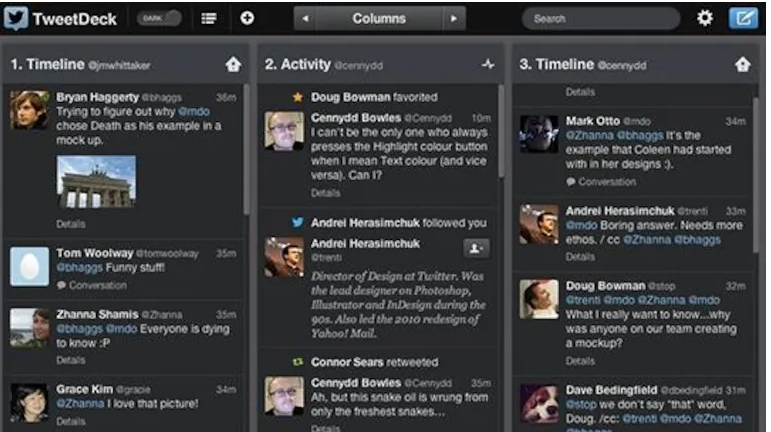Screen dimensions: 771x432
Task: Open Cennydd Bowles avatar on snake oil tweet
Action: pos(284,396)
